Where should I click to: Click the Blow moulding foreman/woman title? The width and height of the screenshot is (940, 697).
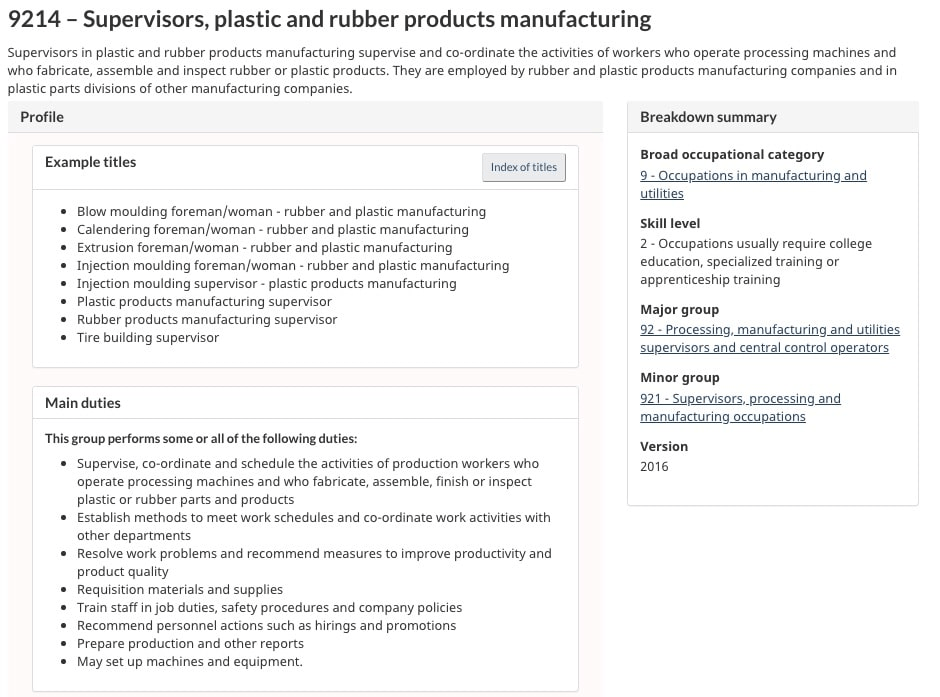pos(281,212)
